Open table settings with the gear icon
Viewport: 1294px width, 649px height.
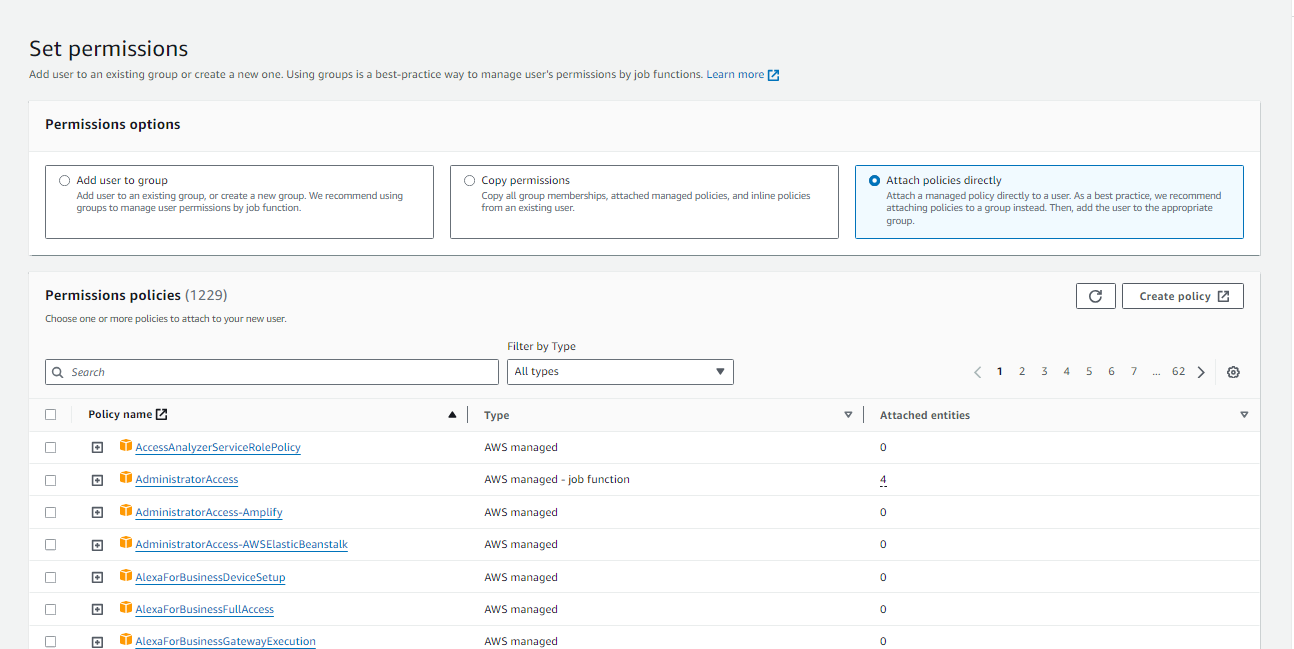1233,371
